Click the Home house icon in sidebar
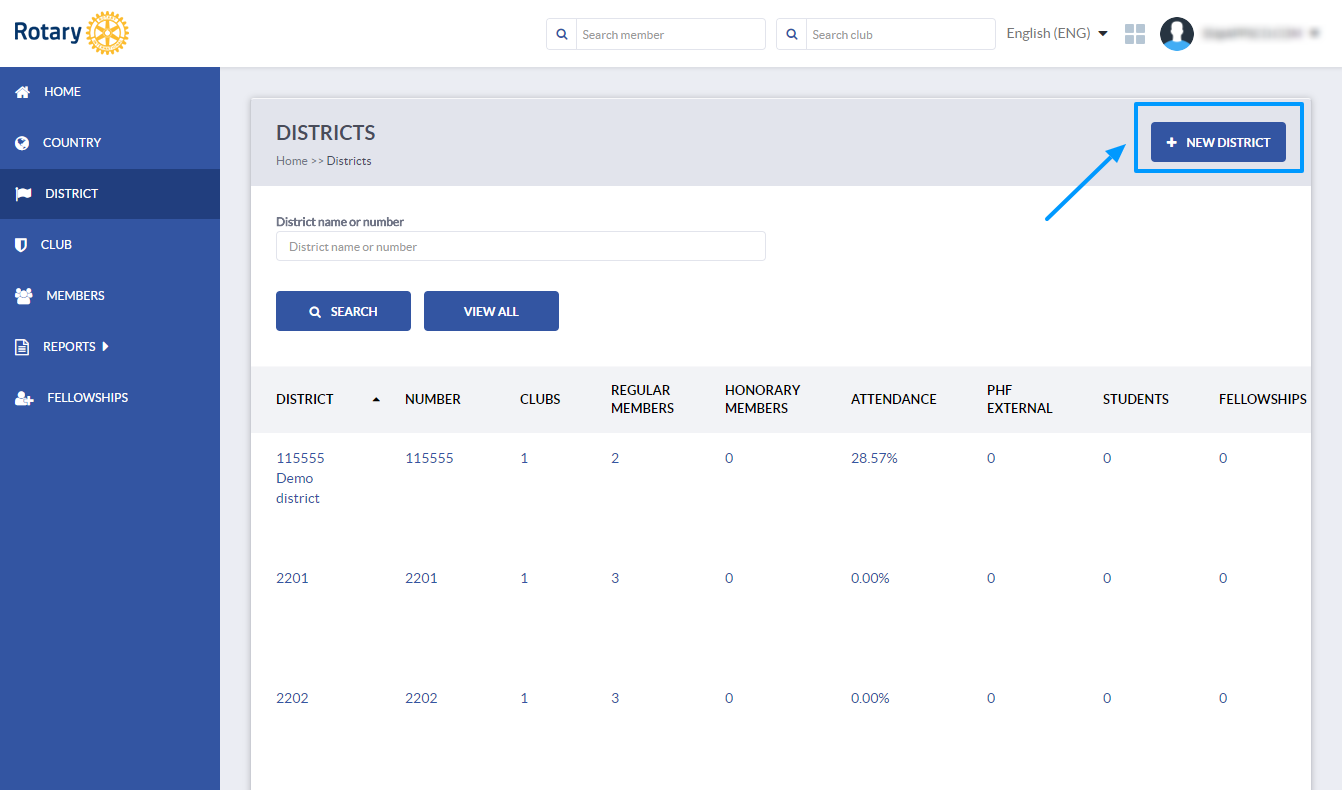This screenshot has width=1342, height=790. point(22,92)
